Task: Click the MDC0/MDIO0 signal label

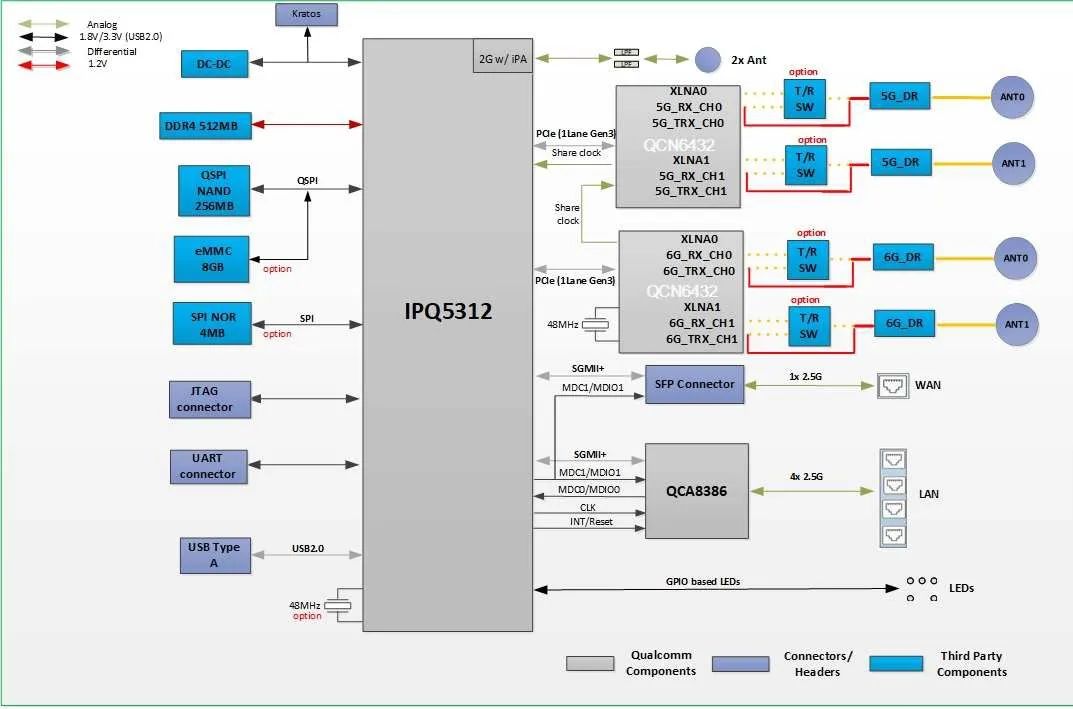Action: click(589, 490)
